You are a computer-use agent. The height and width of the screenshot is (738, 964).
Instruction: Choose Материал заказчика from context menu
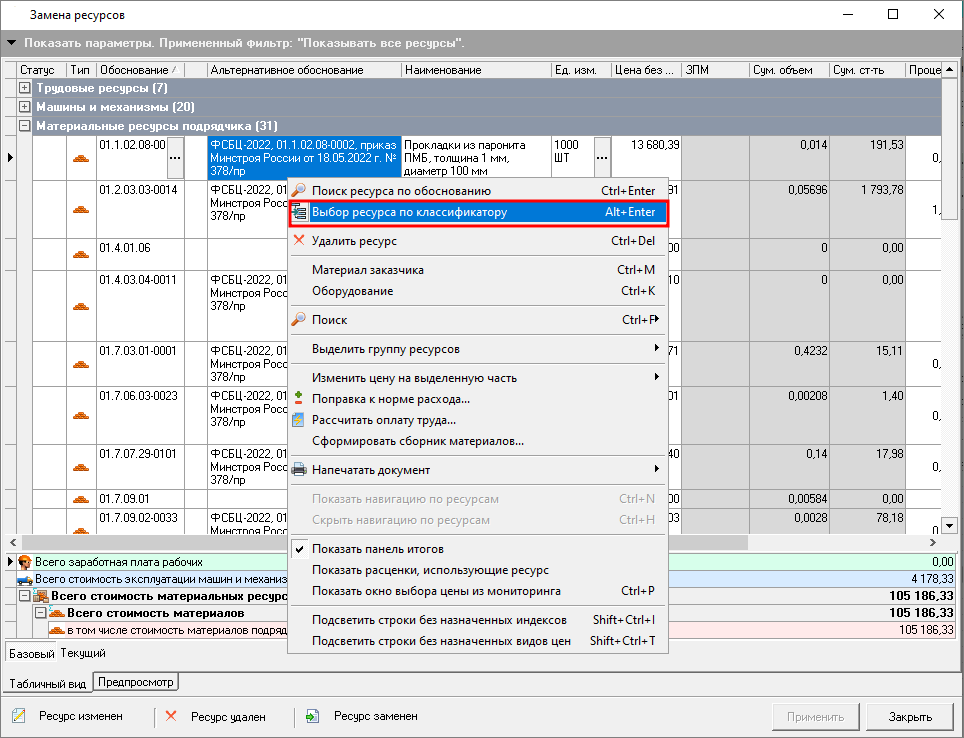367,270
